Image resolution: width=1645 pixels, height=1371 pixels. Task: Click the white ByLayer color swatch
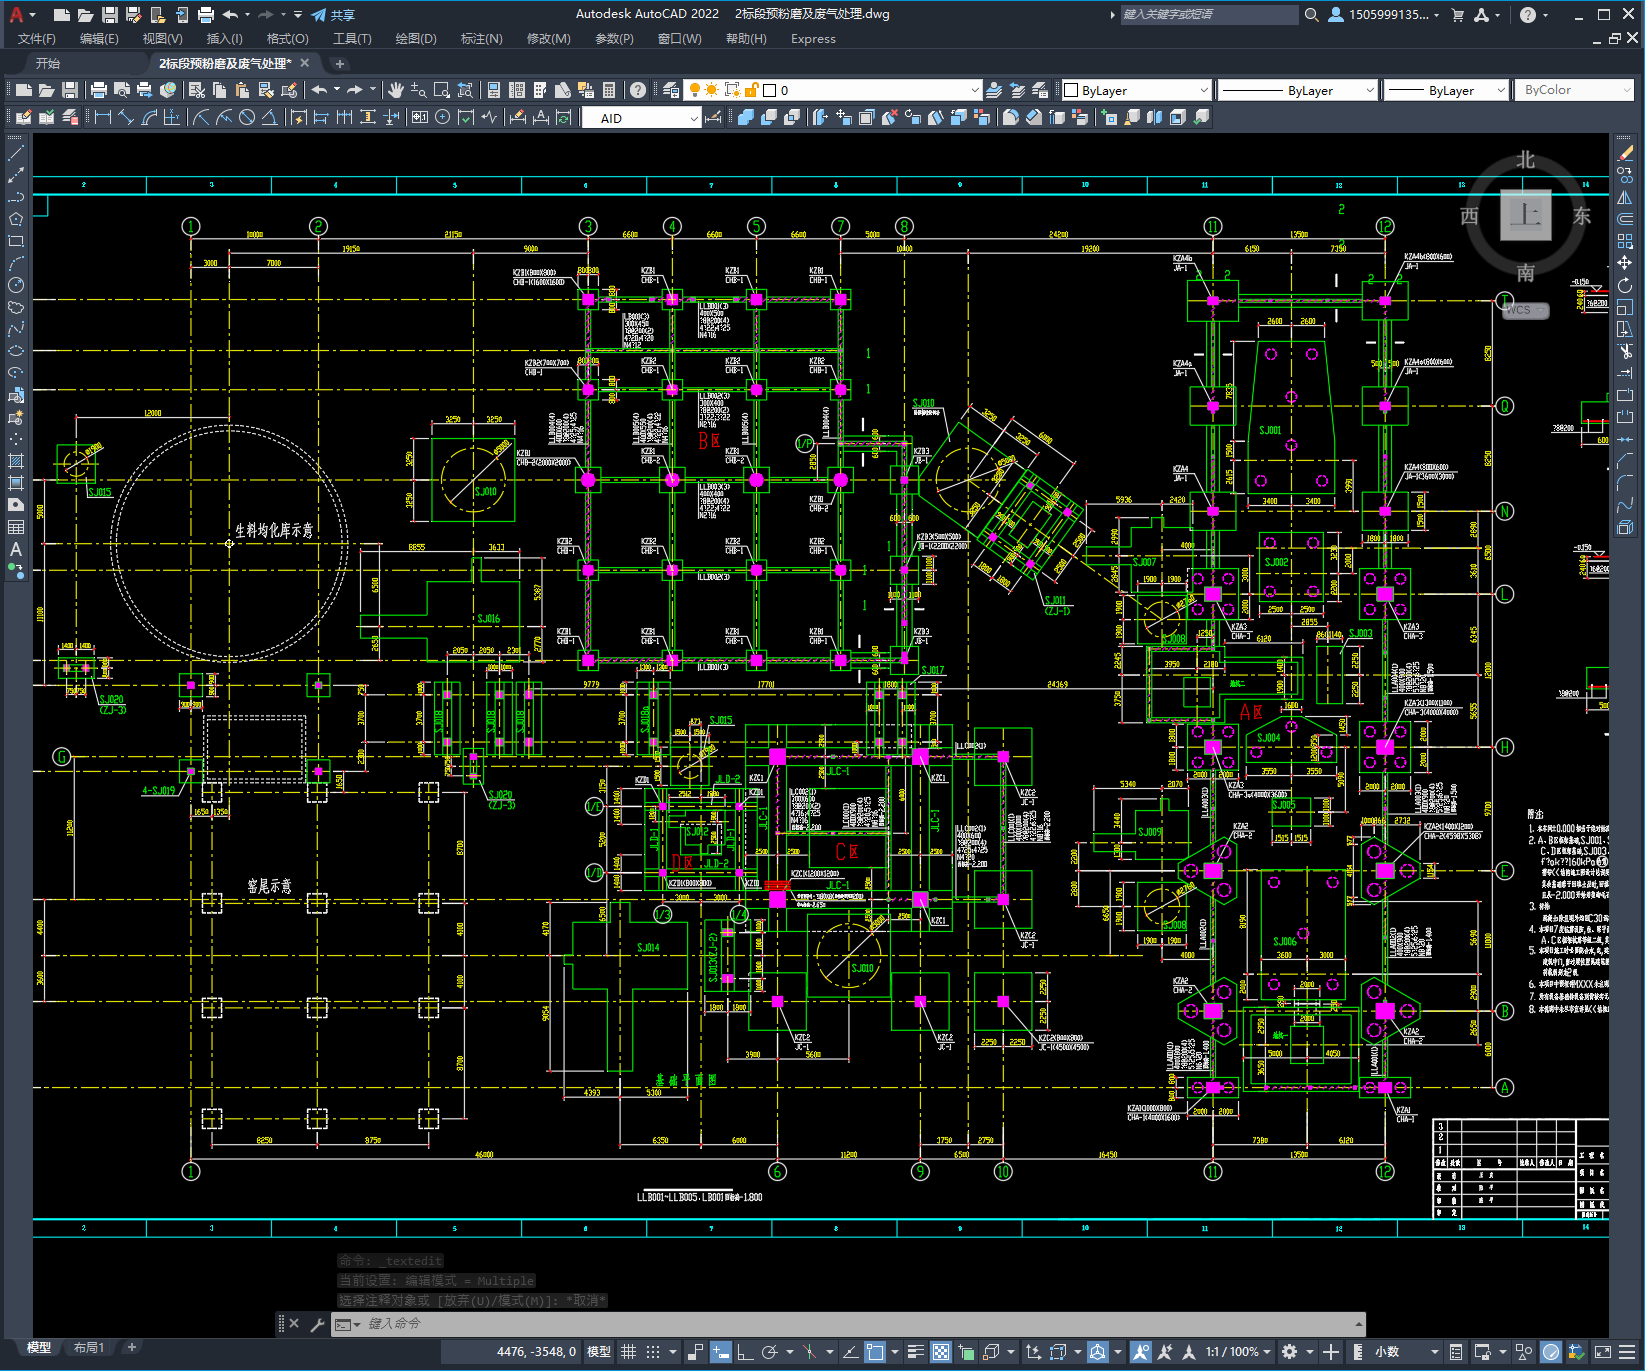(x=1071, y=90)
